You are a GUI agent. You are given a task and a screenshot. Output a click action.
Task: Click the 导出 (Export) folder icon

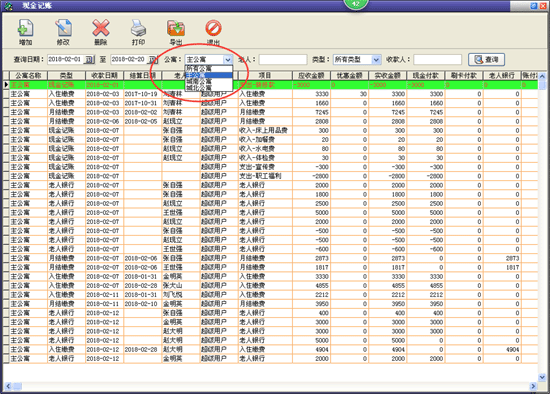176,28
